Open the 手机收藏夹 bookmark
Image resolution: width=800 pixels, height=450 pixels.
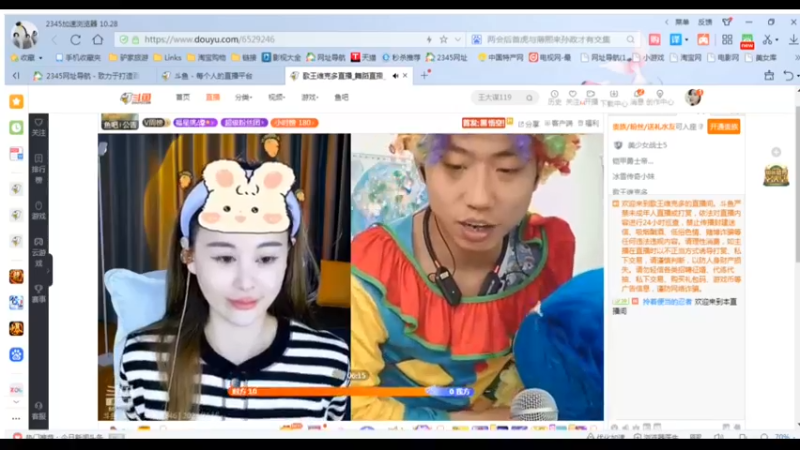(x=79, y=58)
